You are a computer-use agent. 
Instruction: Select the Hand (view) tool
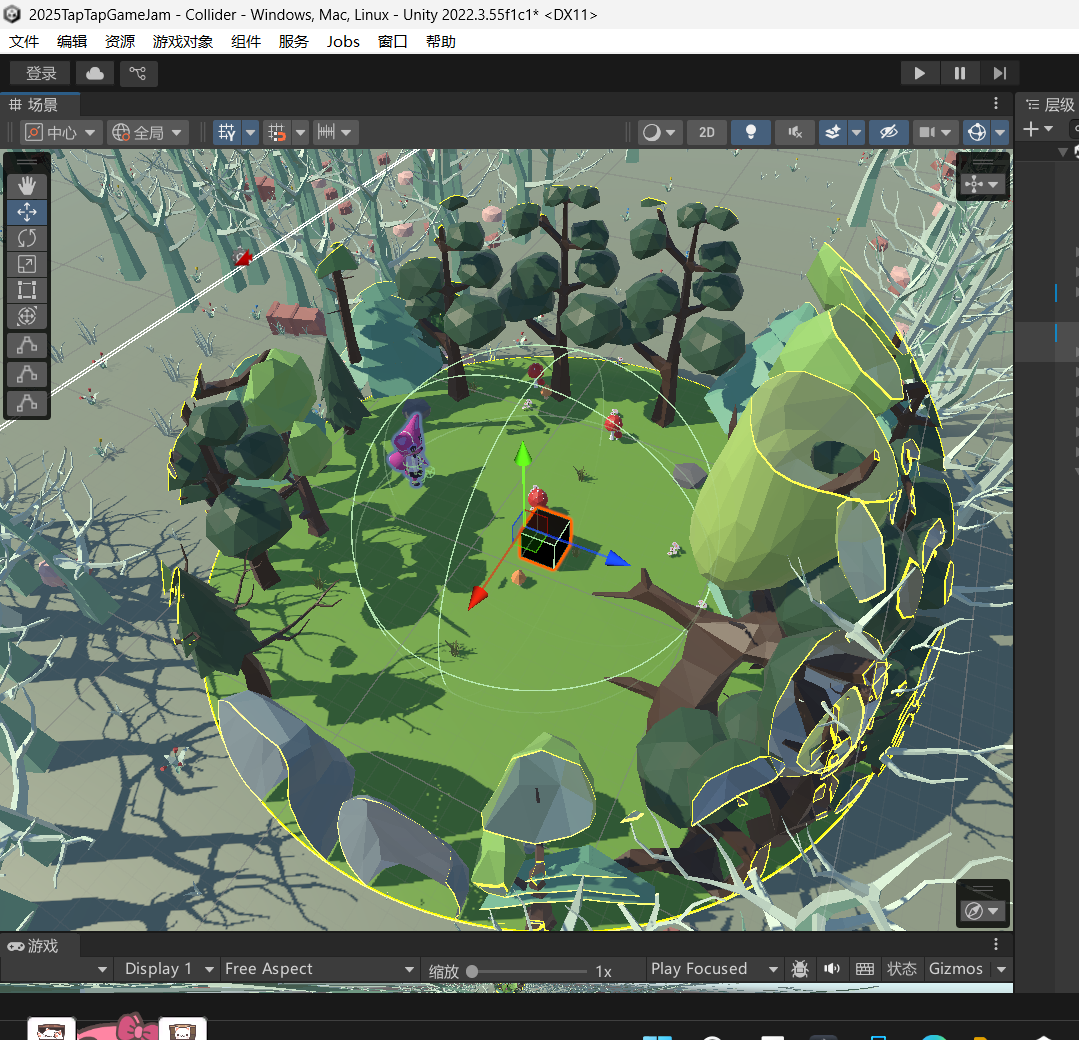pyautogui.click(x=27, y=185)
